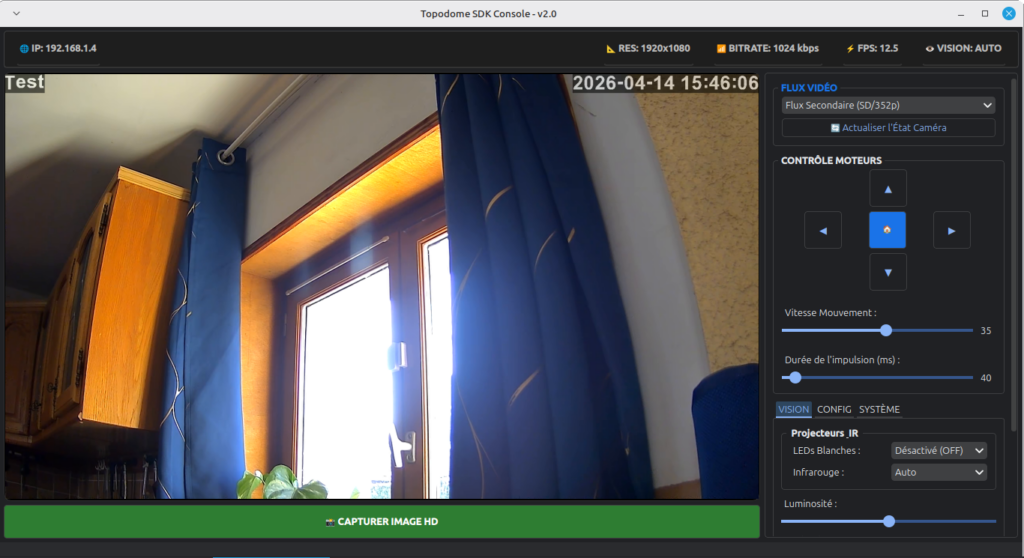Select the VISION tab
Viewport: 1024px width, 558px height.
(794, 409)
